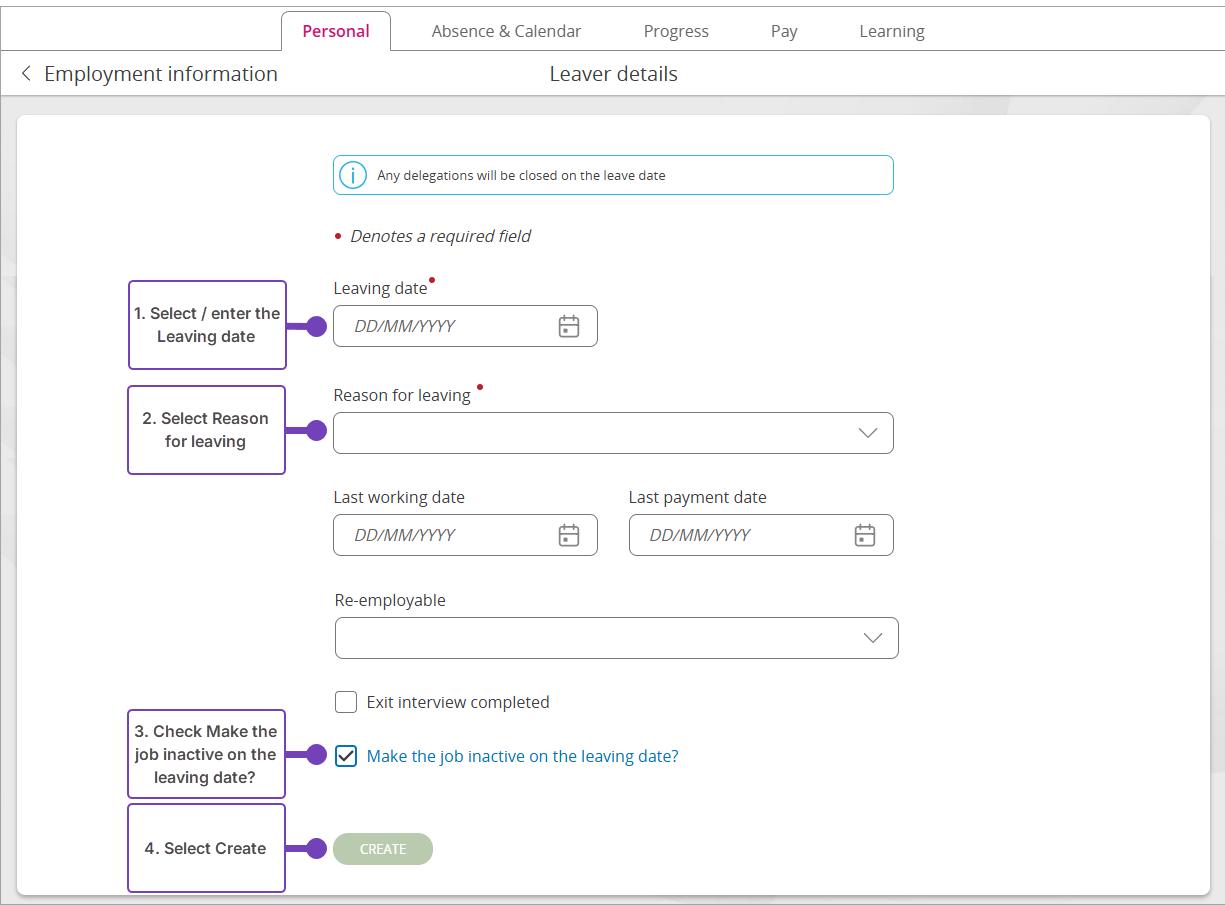Go back using the Employment information arrow
The height and width of the screenshot is (905, 1225).
tap(26, 74)
